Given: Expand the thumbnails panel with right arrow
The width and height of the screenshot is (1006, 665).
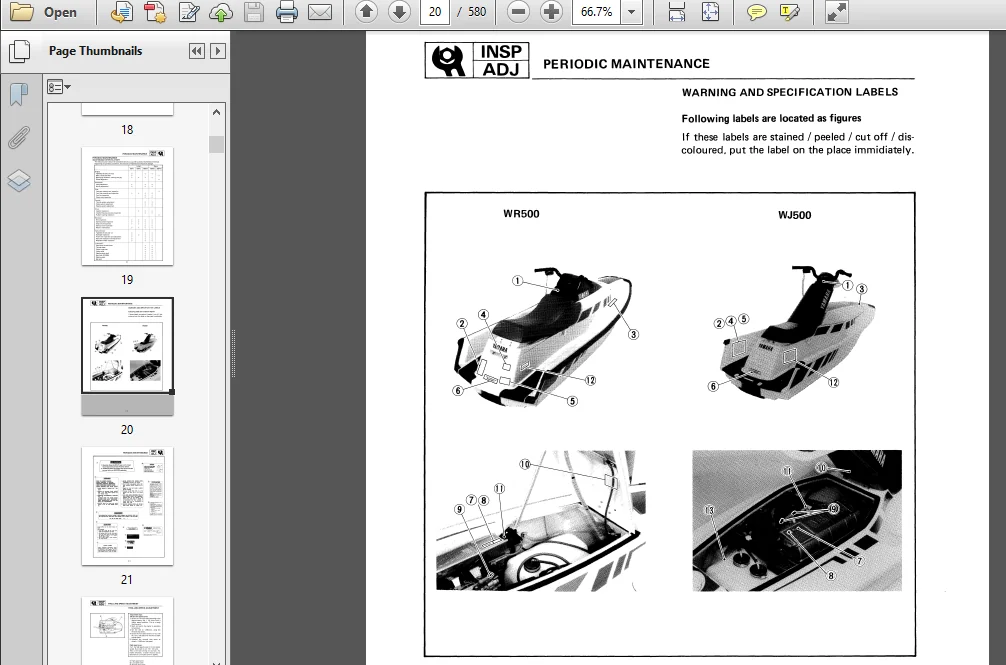Looking at the screenshot, I should [x=218, y=51].
